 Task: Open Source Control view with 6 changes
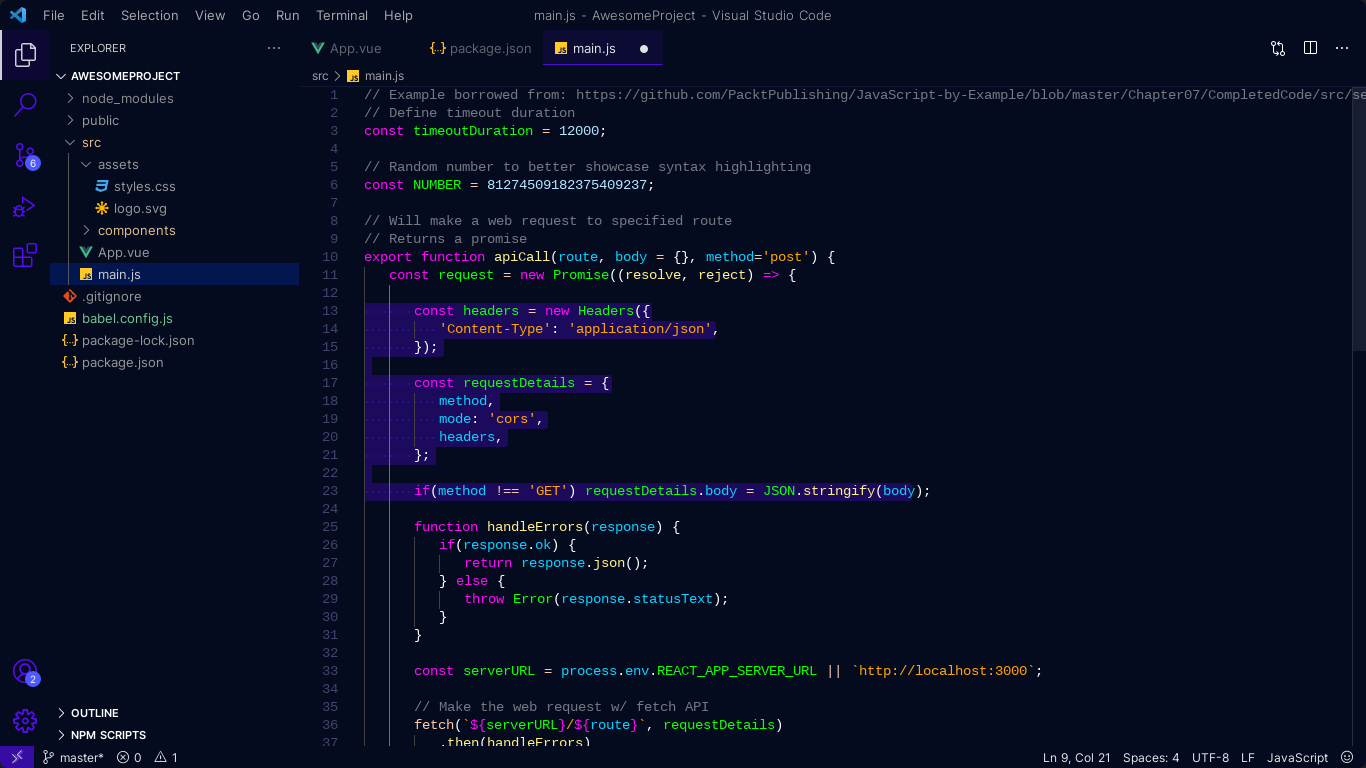point(25,155)
